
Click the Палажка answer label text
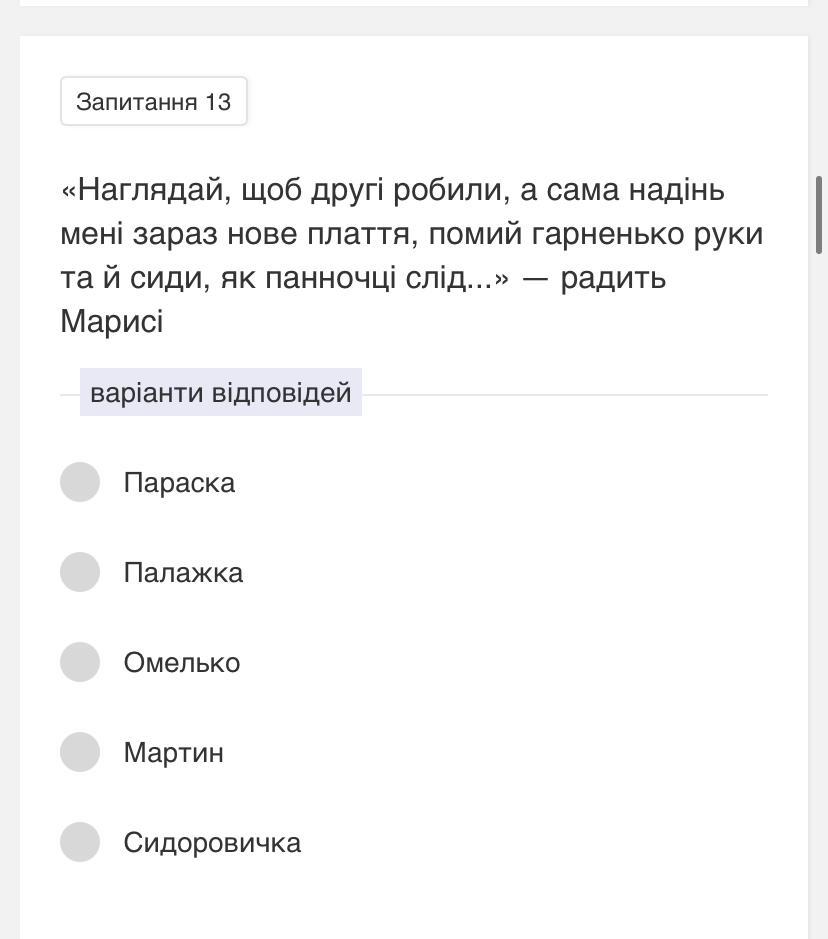[183, 573]
